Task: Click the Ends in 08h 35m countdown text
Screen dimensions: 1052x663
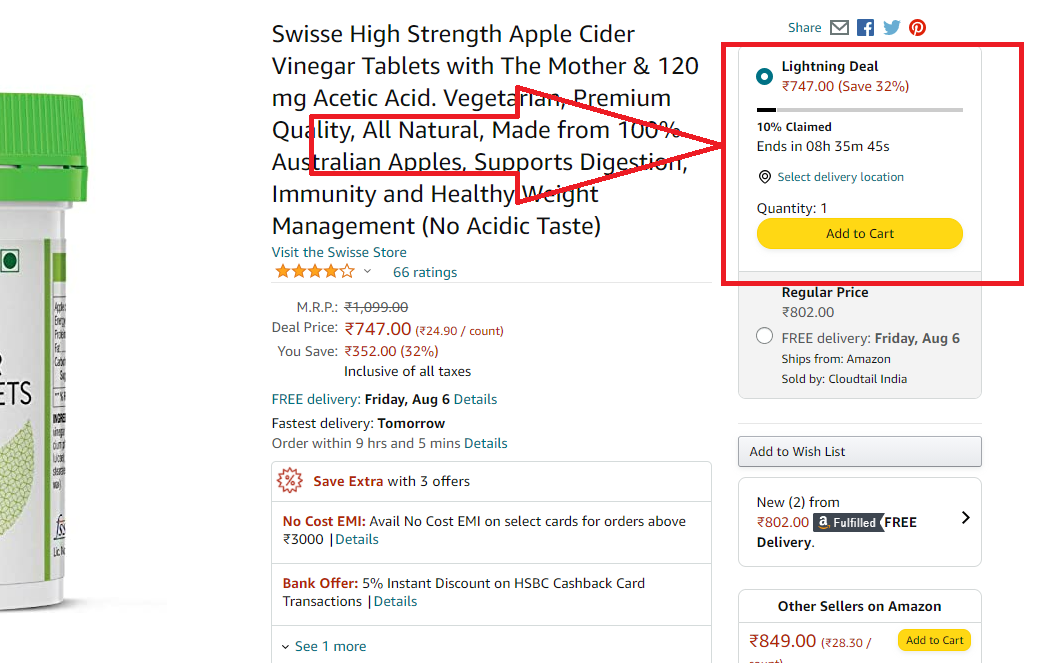Action: [823, 146]
